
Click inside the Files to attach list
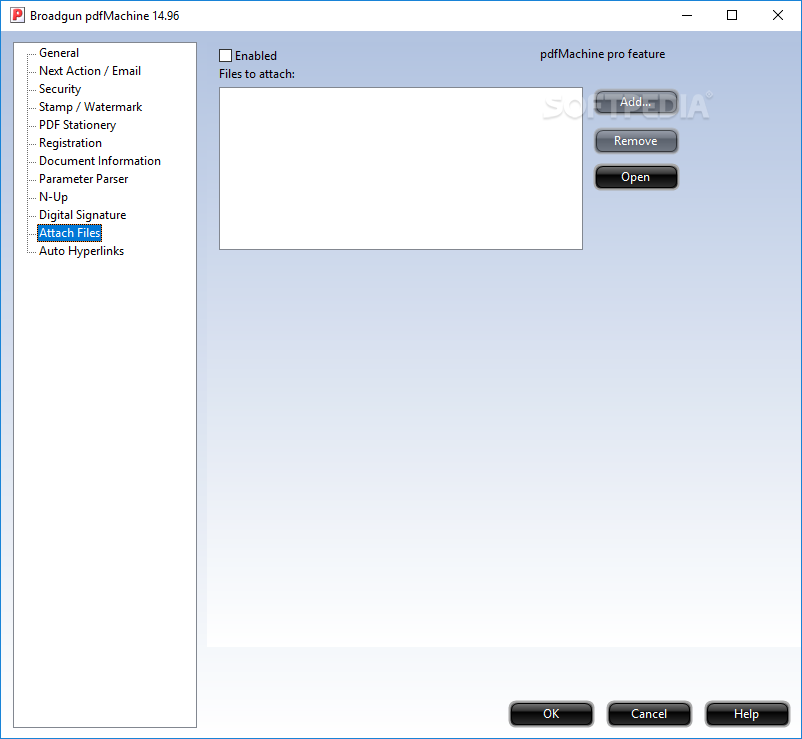pyautogui.click(x=400, y=168)
